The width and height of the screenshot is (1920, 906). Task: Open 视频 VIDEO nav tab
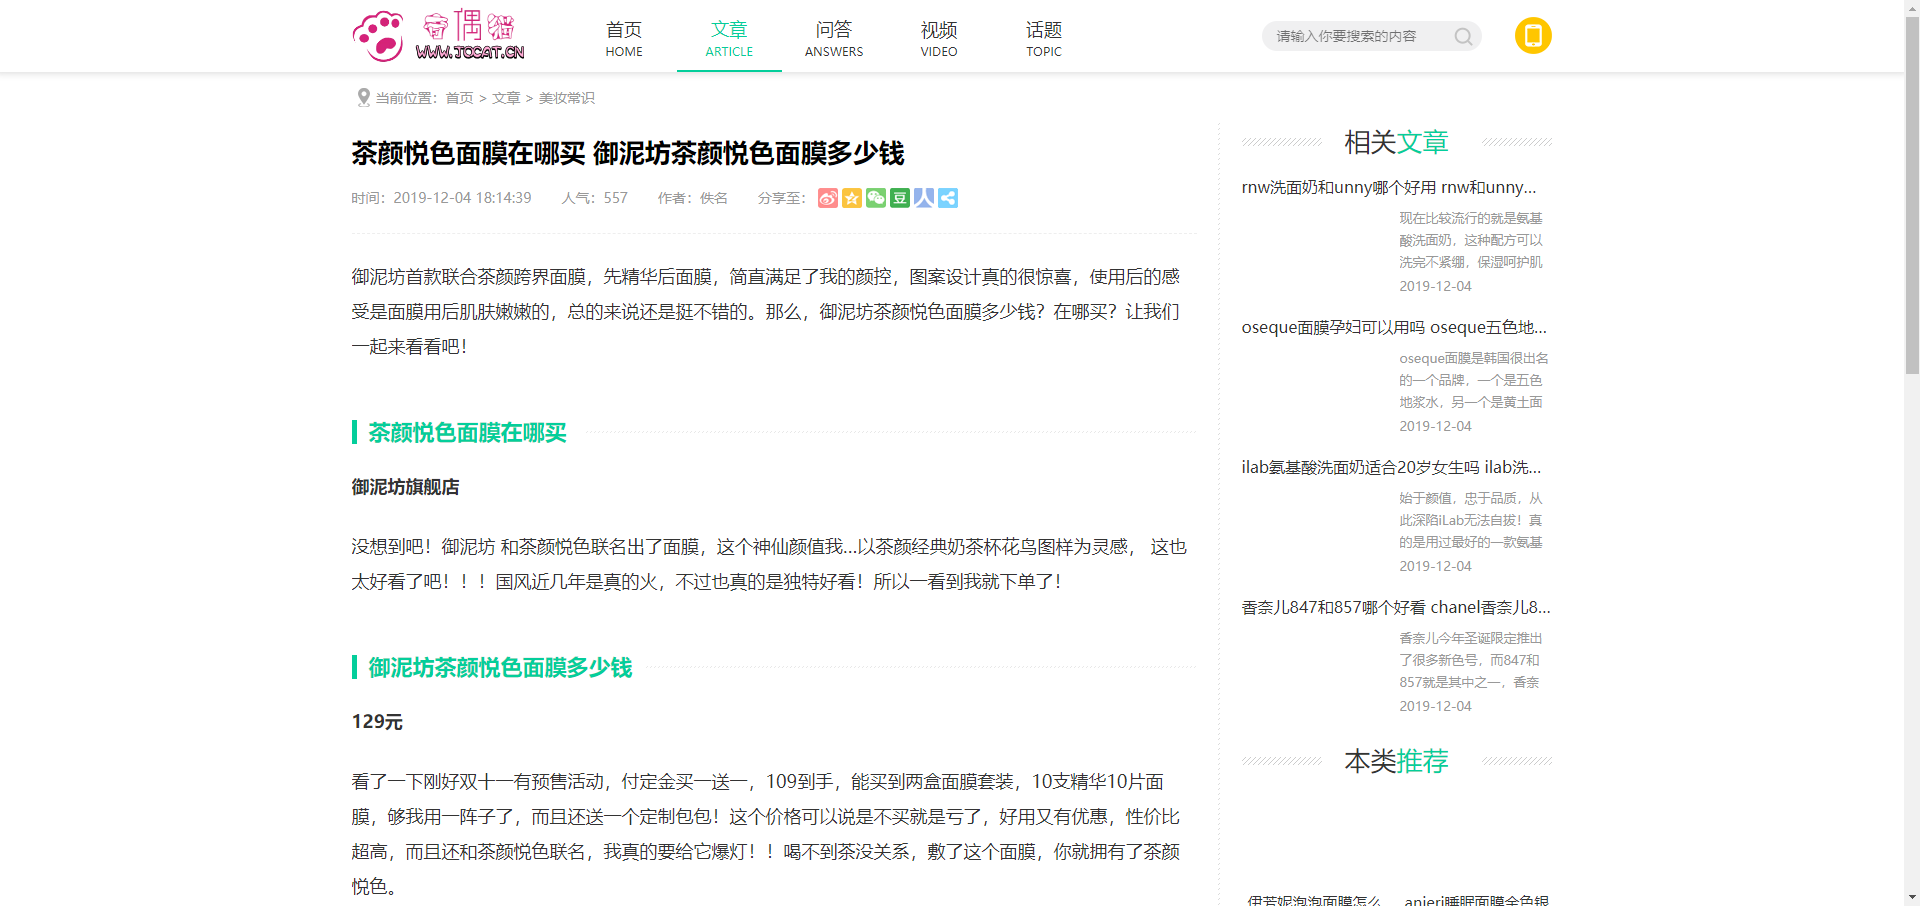[x=939, y=38]
